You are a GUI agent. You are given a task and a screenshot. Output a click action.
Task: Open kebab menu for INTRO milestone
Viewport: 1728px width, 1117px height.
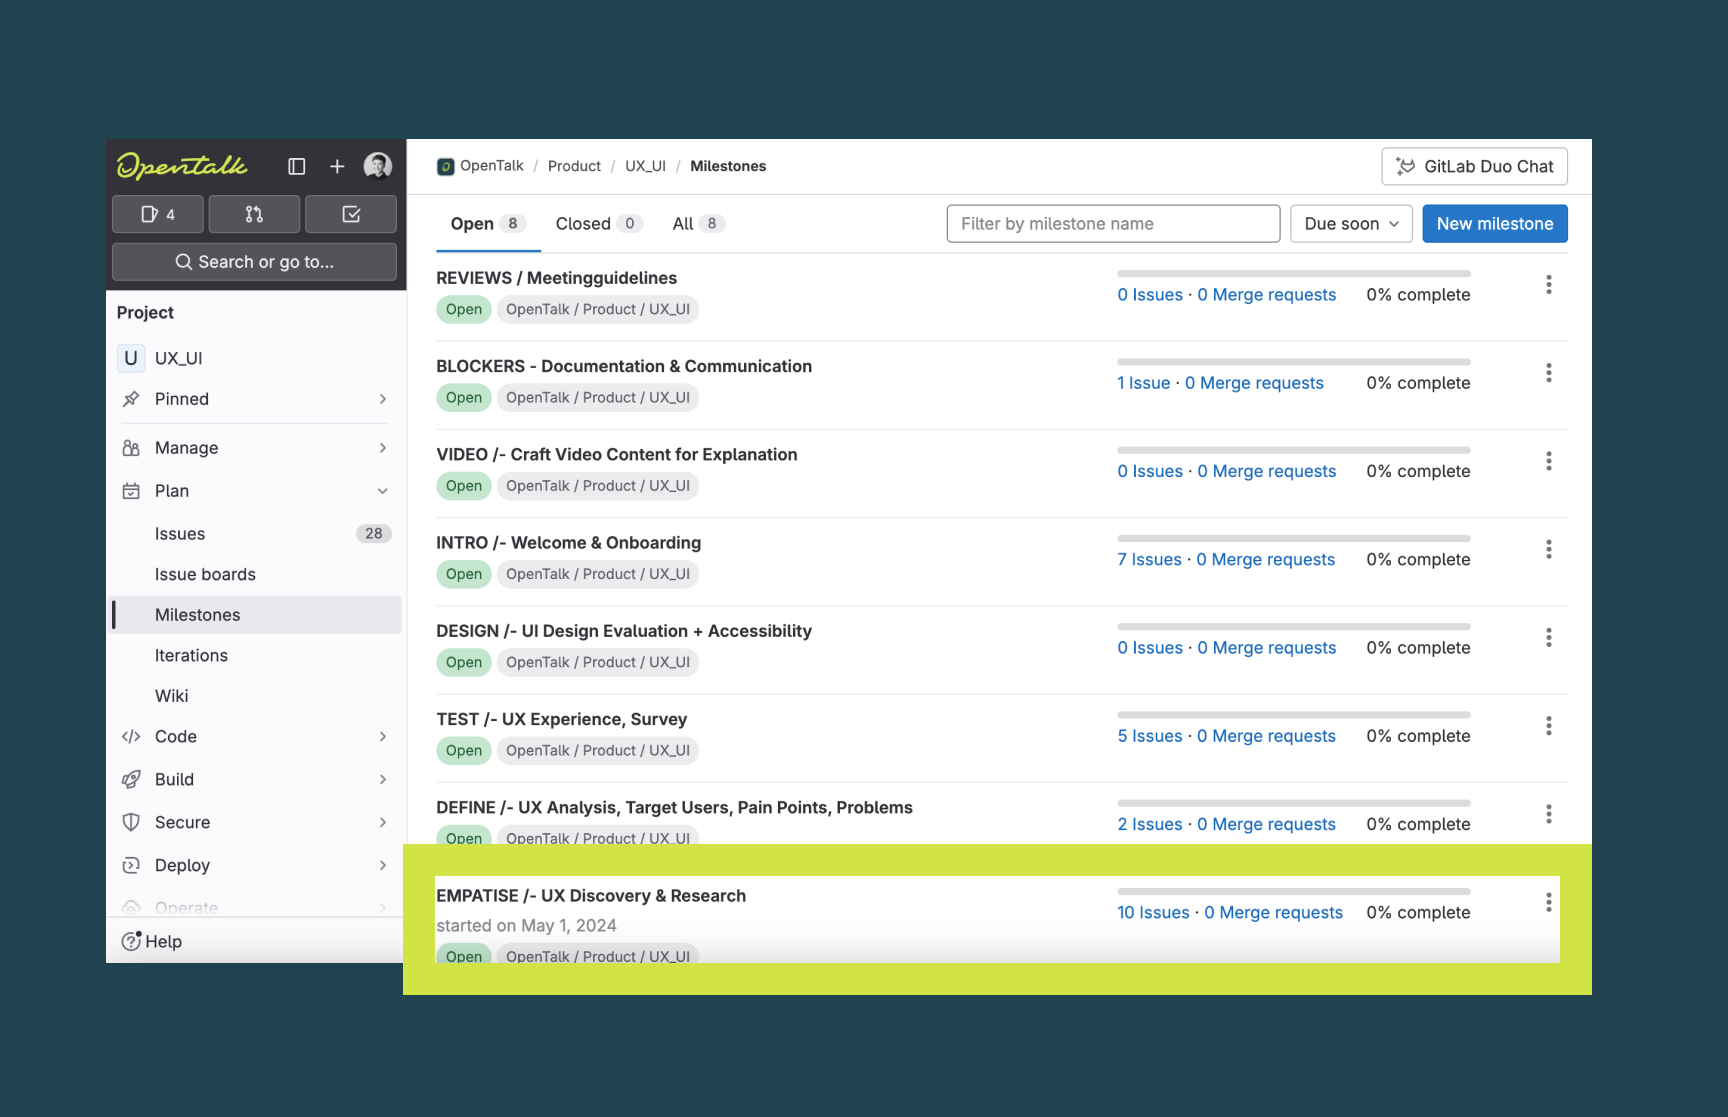(x=1548, y=550)
